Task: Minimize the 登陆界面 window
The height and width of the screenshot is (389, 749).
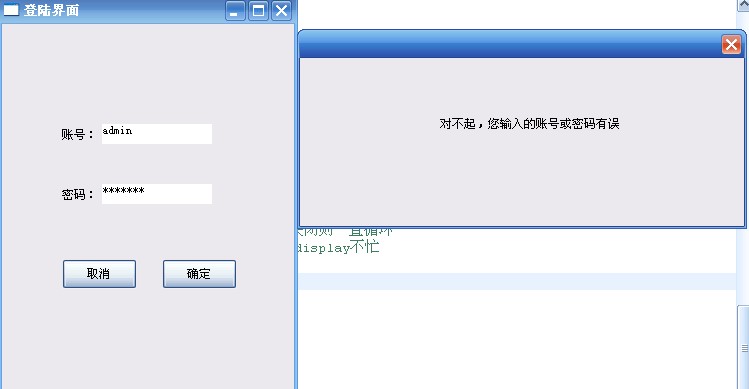Action: pyautogui.click(x=235, y=11)
